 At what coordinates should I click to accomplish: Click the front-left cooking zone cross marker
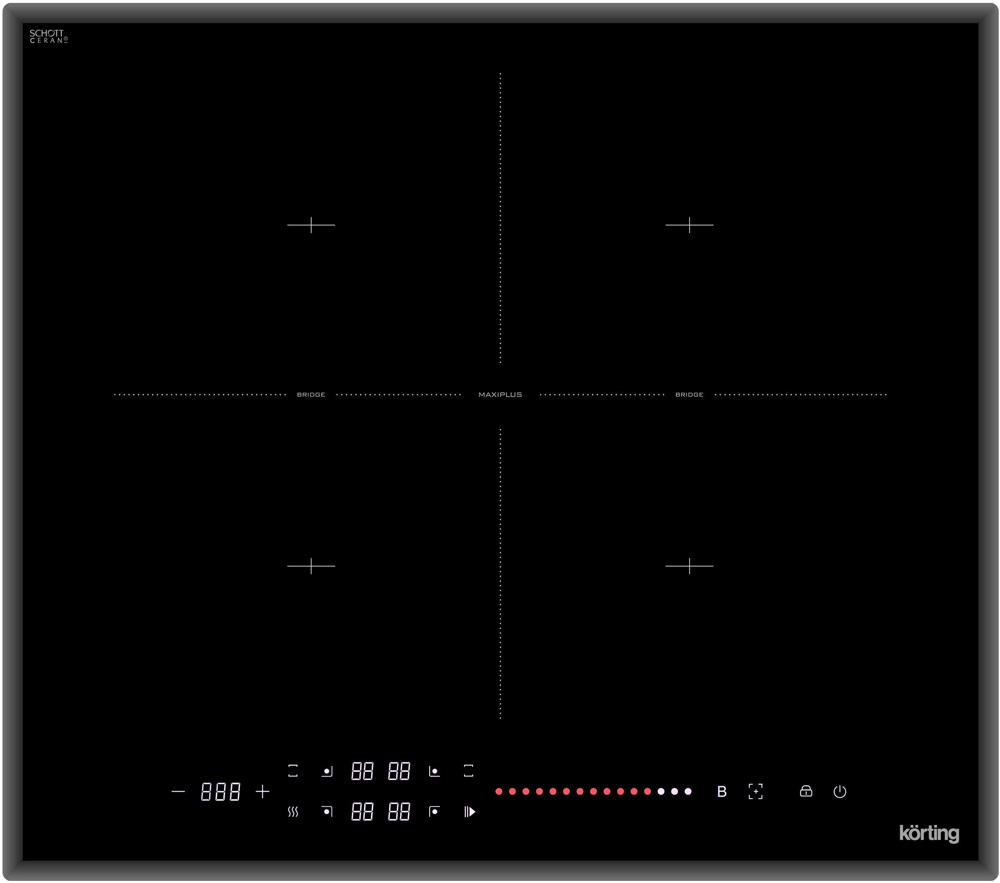pyautogui.click(x=311, y=566)
